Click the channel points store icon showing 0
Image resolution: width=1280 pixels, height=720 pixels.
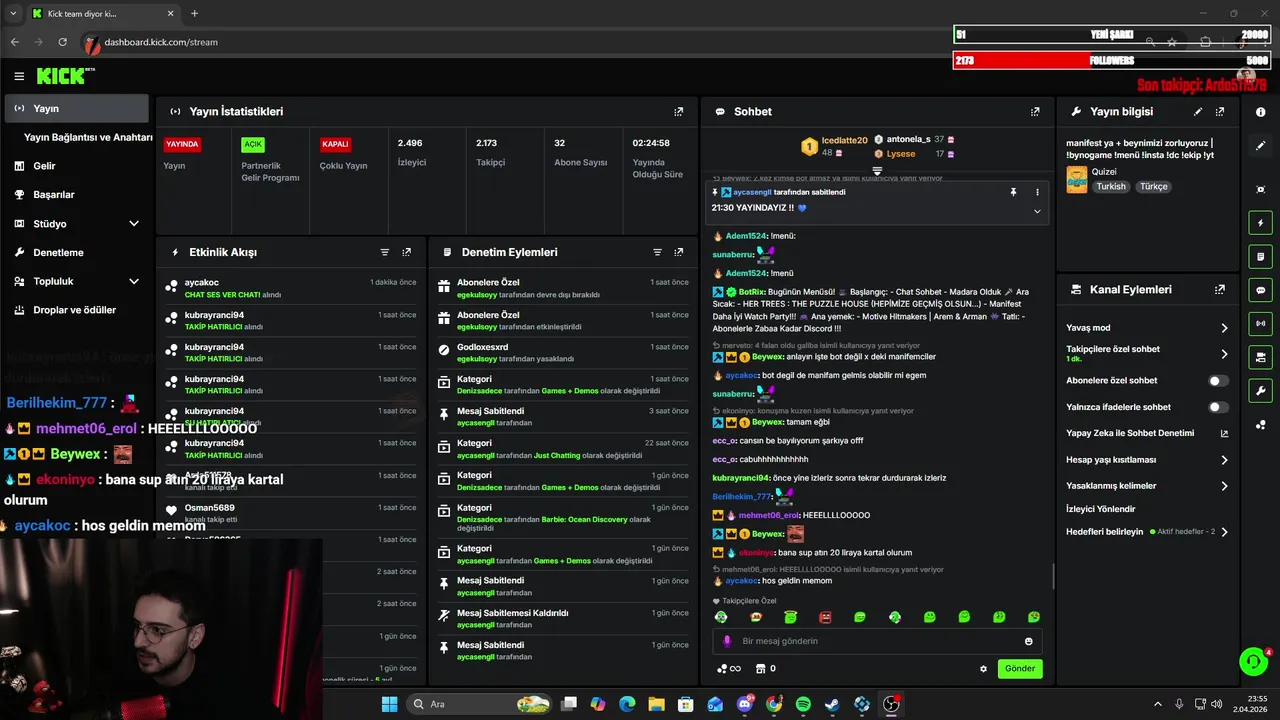[x=765, y=669]
